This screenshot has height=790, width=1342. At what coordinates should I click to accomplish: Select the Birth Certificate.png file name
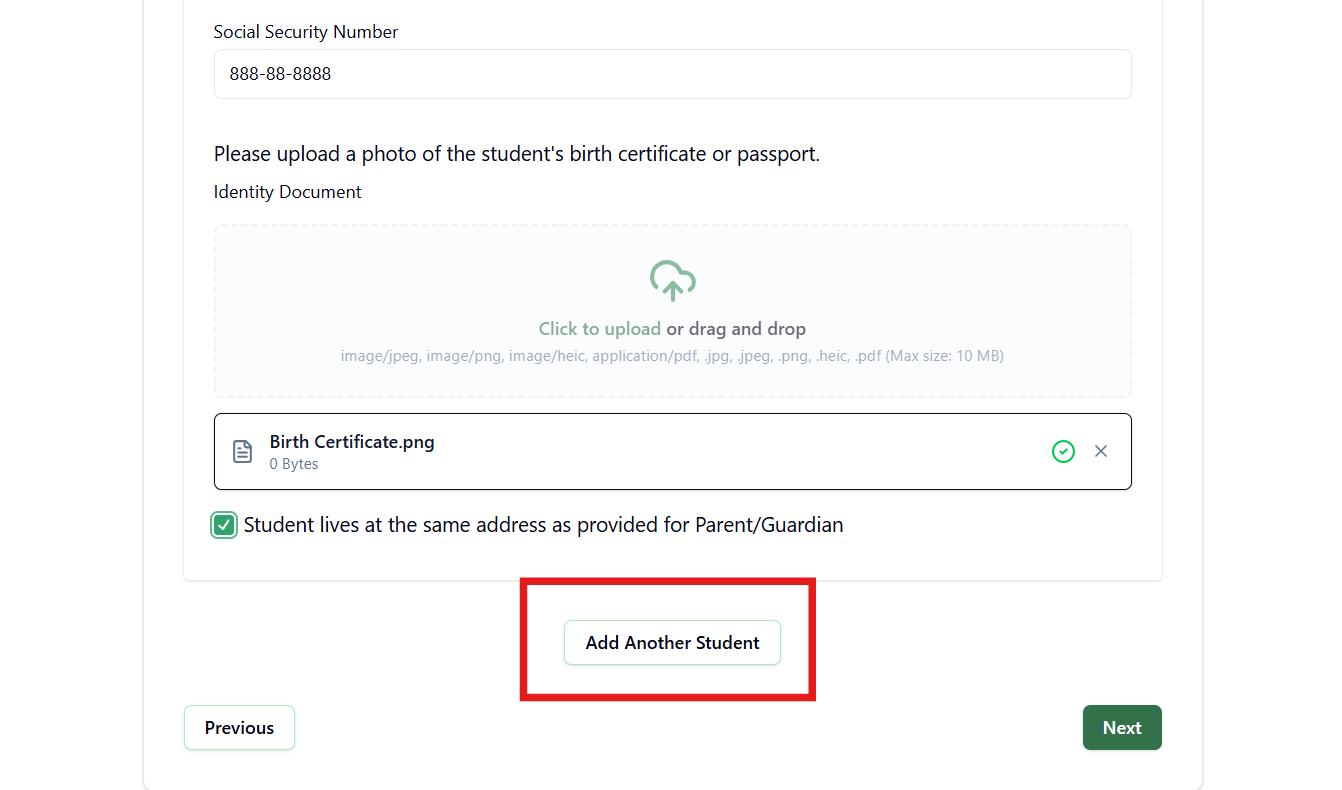click(x=352, y=442)
